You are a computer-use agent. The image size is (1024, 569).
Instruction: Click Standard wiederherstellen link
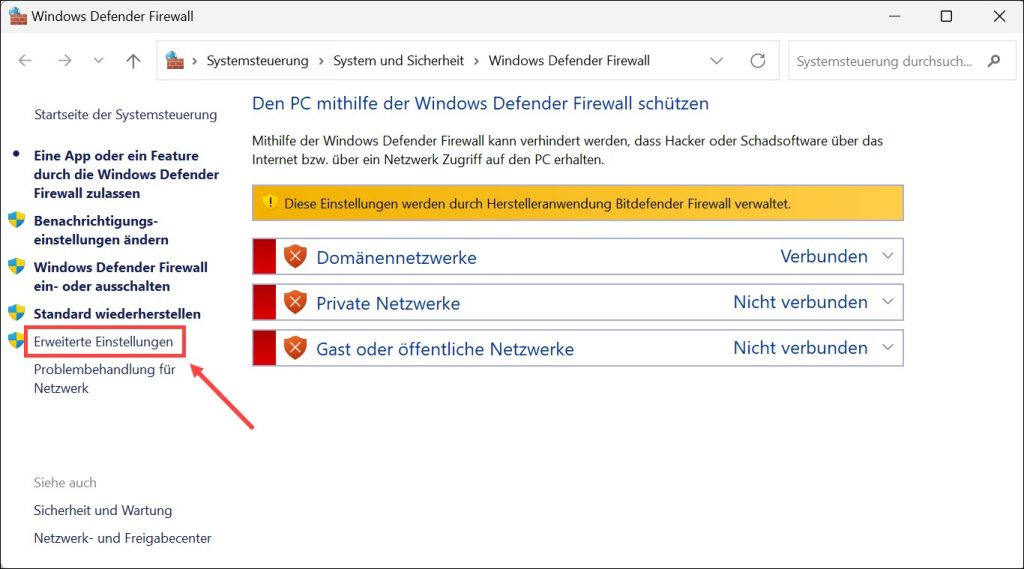point(117,314)
